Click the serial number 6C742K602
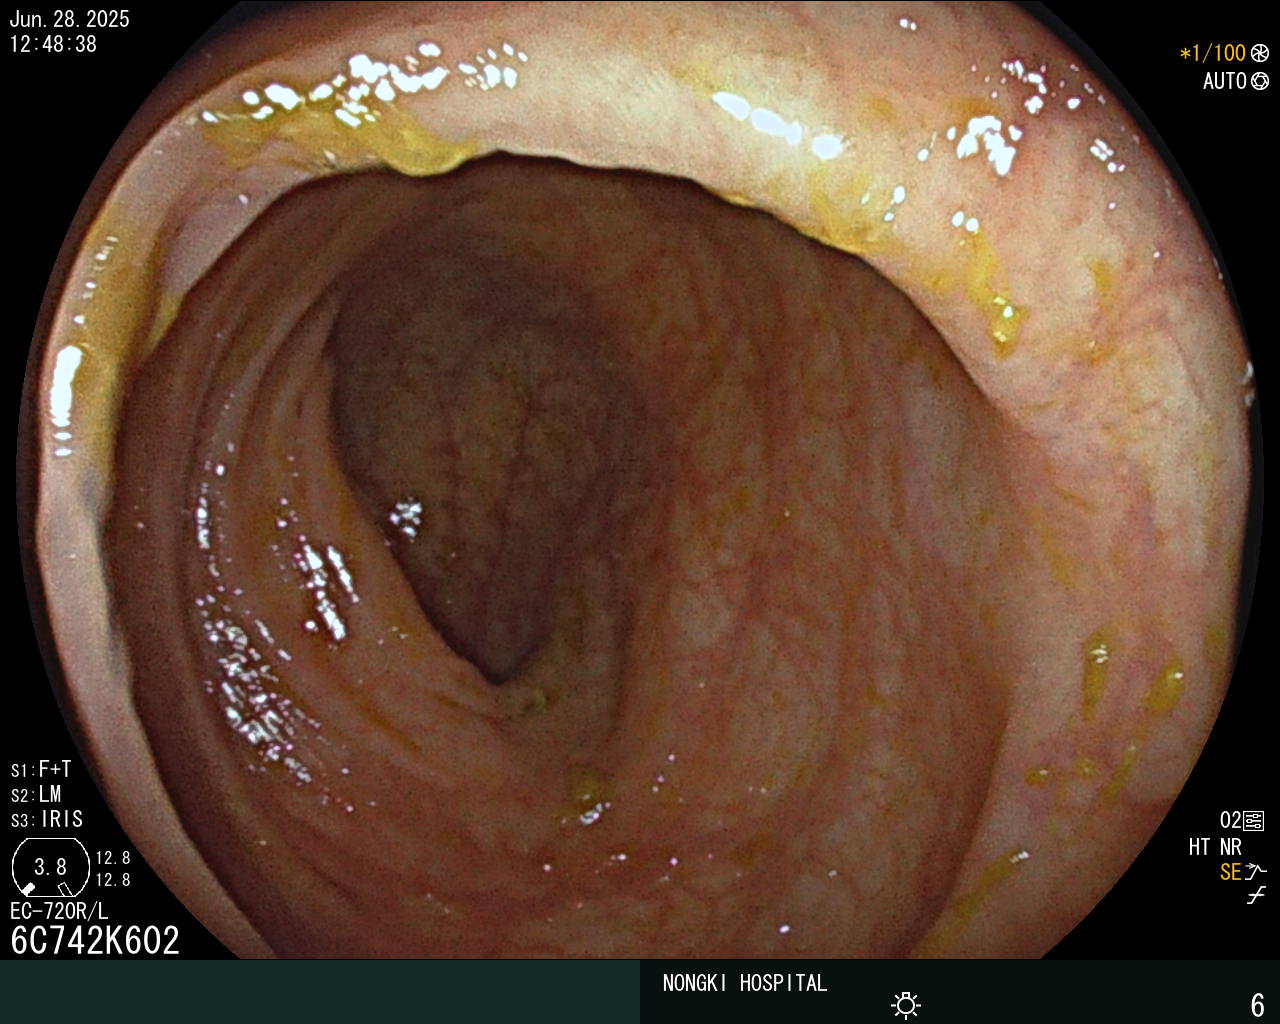The width and height of the screenshot is (1280, 1024). coord(95,941)
